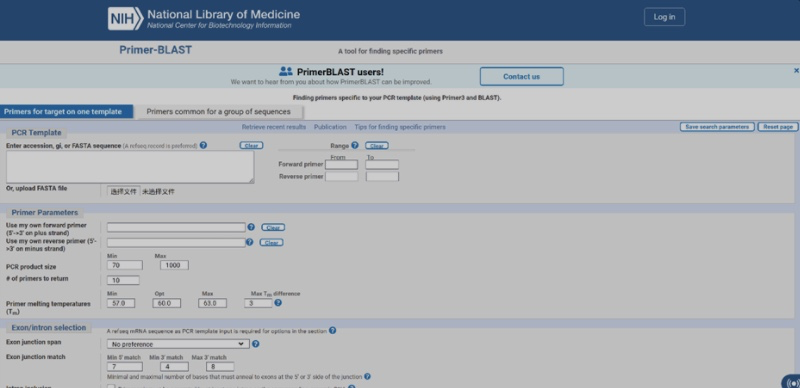Click Max Tm difference field

click(258, 303)
